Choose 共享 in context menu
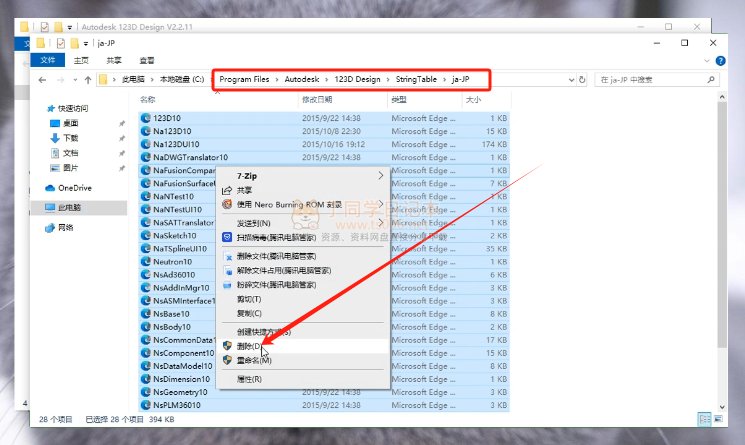Screen dimensions: 745x445 (303, 190)
